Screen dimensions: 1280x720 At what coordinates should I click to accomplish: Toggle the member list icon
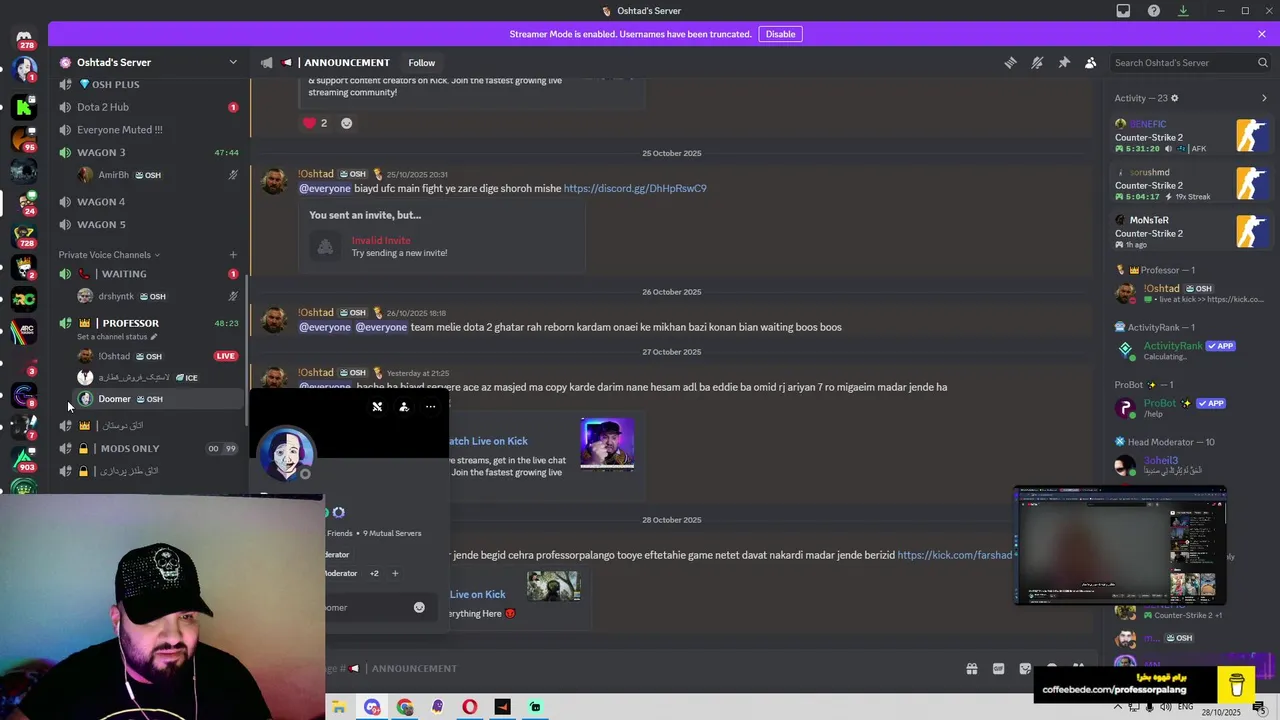(x=1090, y=62)
